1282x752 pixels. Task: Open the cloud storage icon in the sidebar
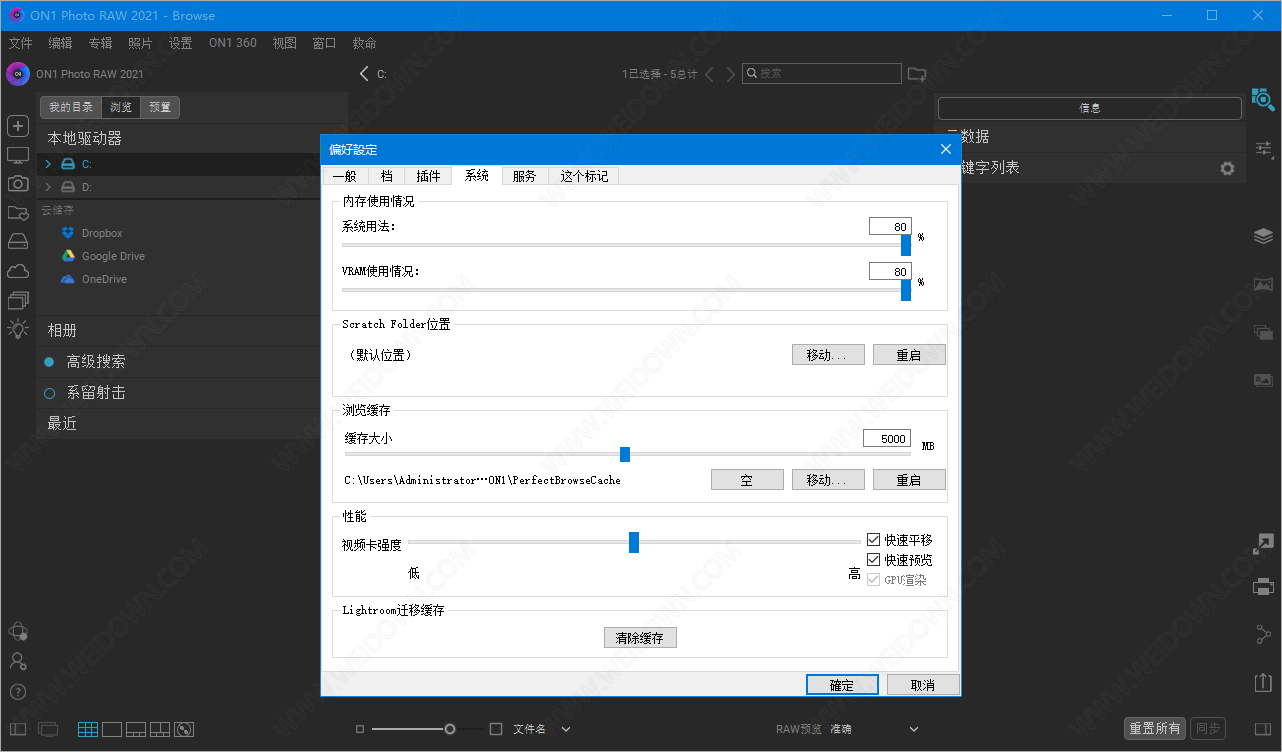[18, 271]
